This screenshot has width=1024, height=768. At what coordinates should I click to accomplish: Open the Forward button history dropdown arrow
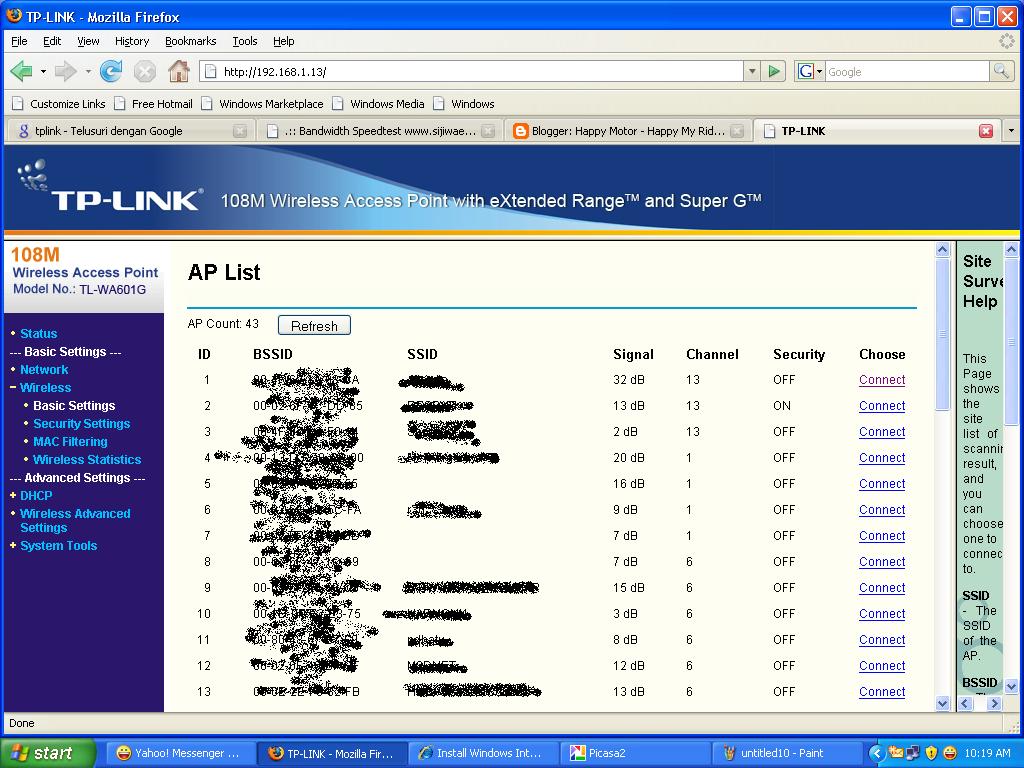88,71
